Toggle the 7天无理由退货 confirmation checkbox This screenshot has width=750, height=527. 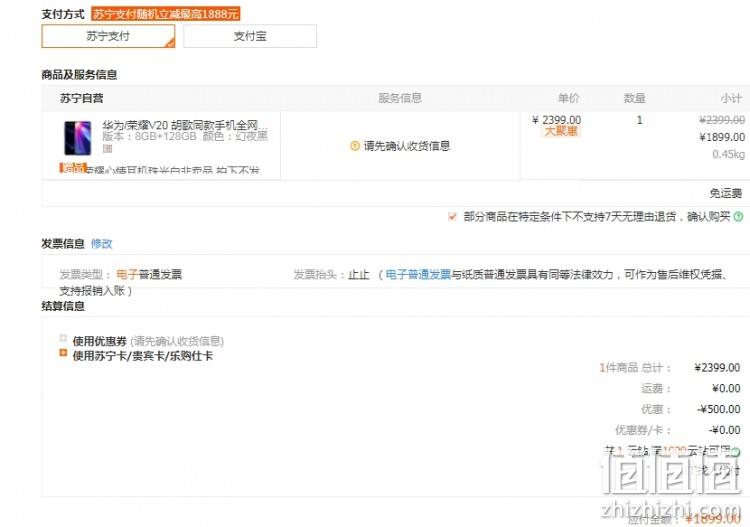(x=452, y=217)
